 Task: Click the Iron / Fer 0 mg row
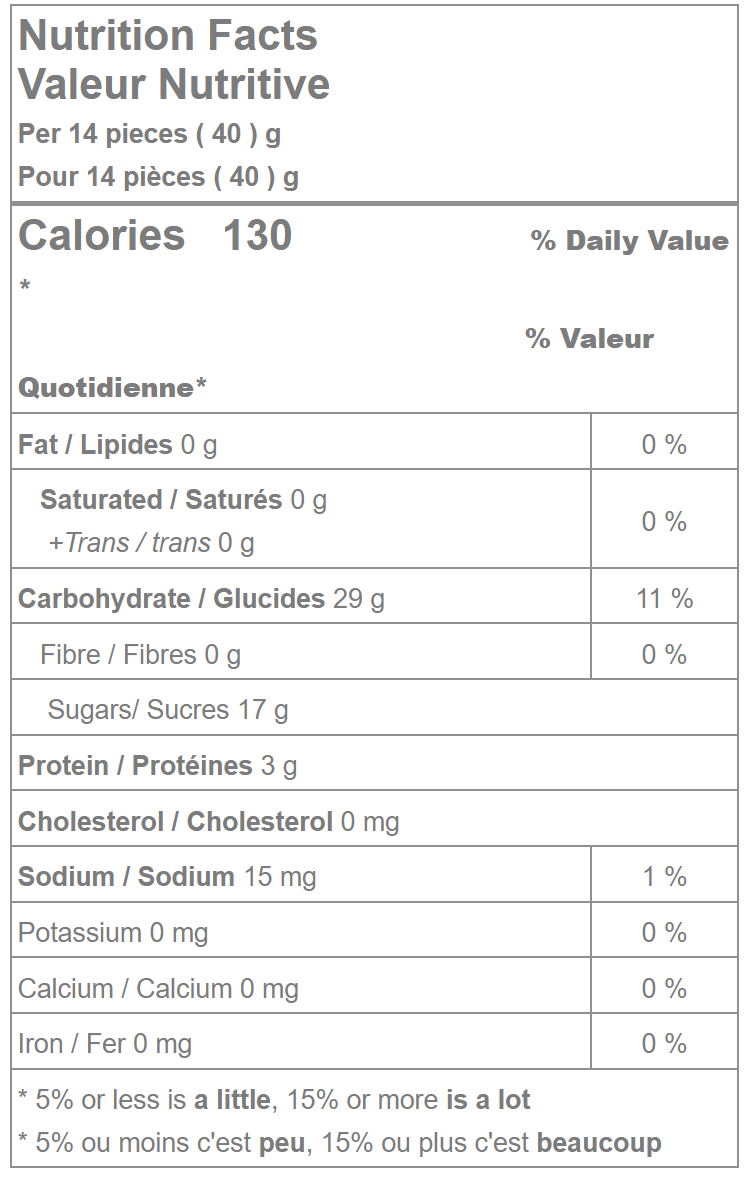[105, 1044]
